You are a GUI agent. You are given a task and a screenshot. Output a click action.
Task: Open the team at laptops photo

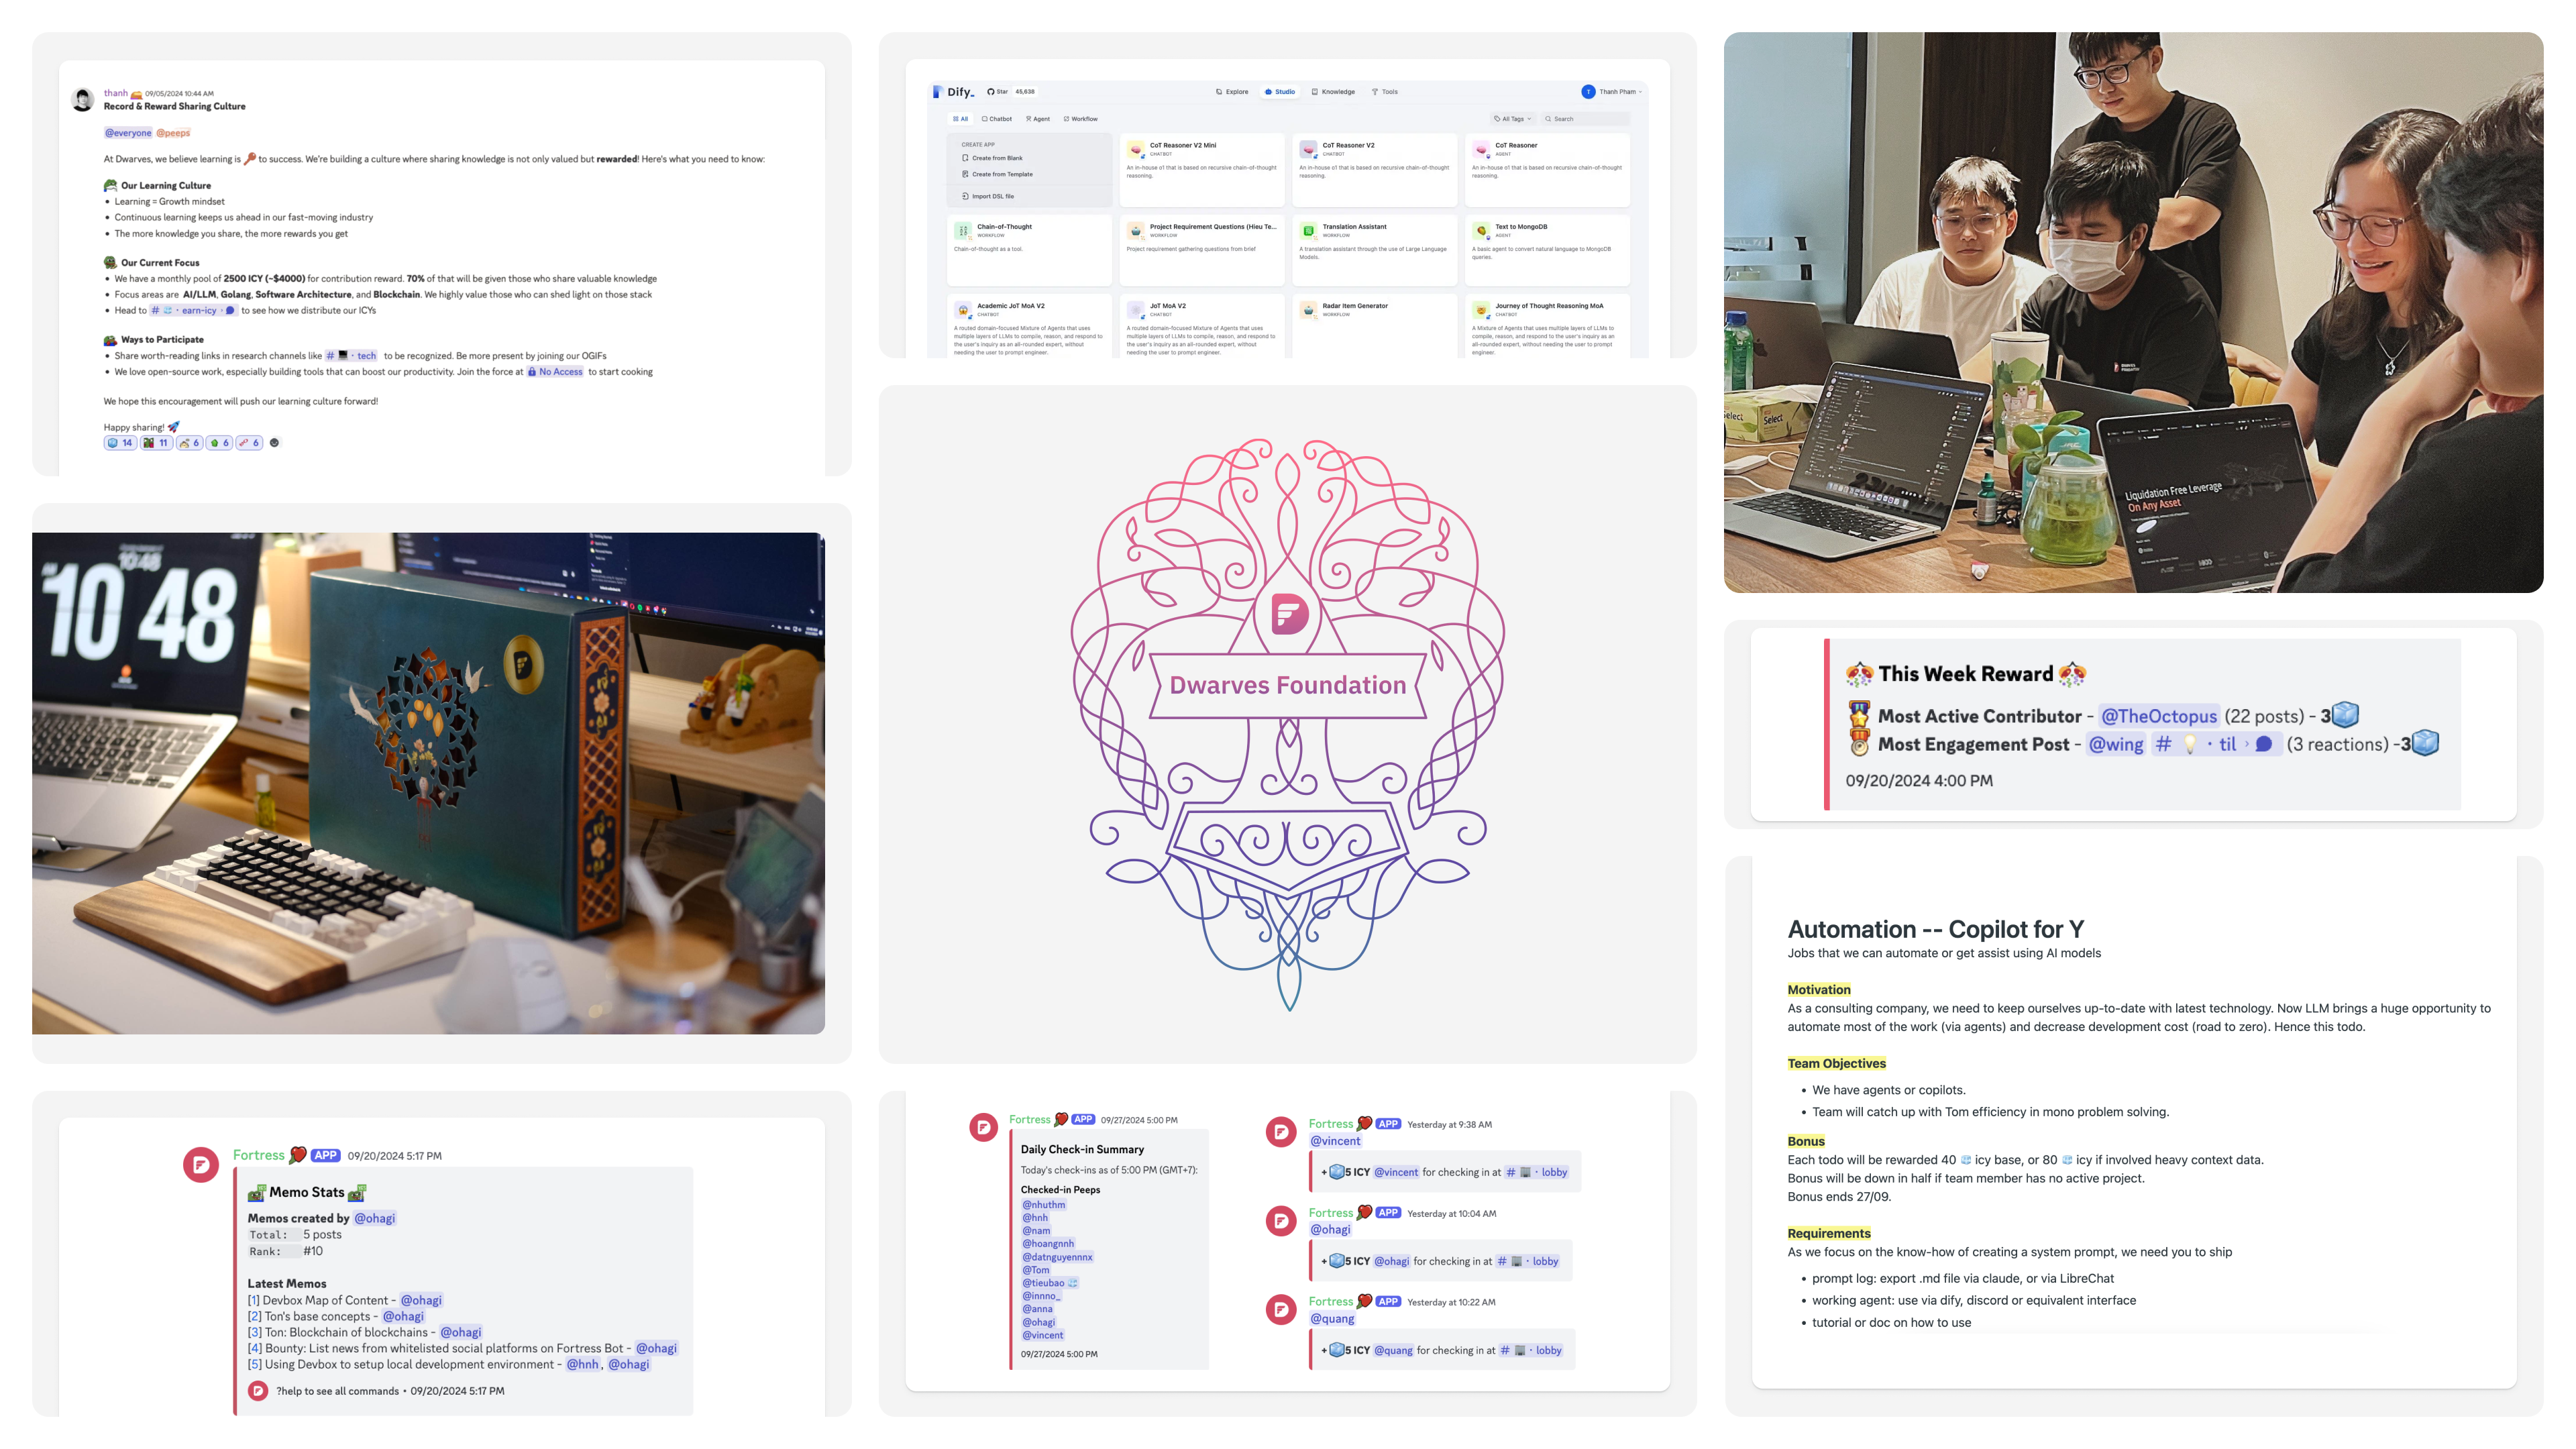click(x=2133, y=312)
